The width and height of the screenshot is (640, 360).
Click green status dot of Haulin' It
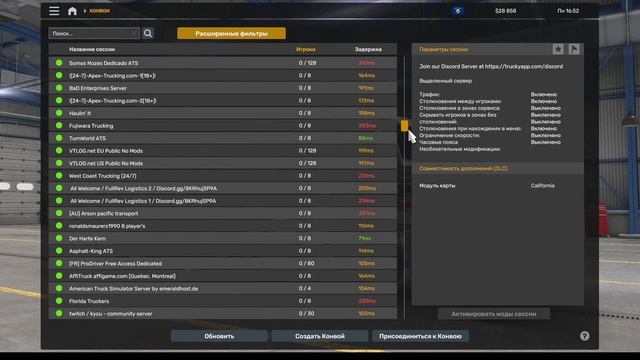tap(59, 113)
